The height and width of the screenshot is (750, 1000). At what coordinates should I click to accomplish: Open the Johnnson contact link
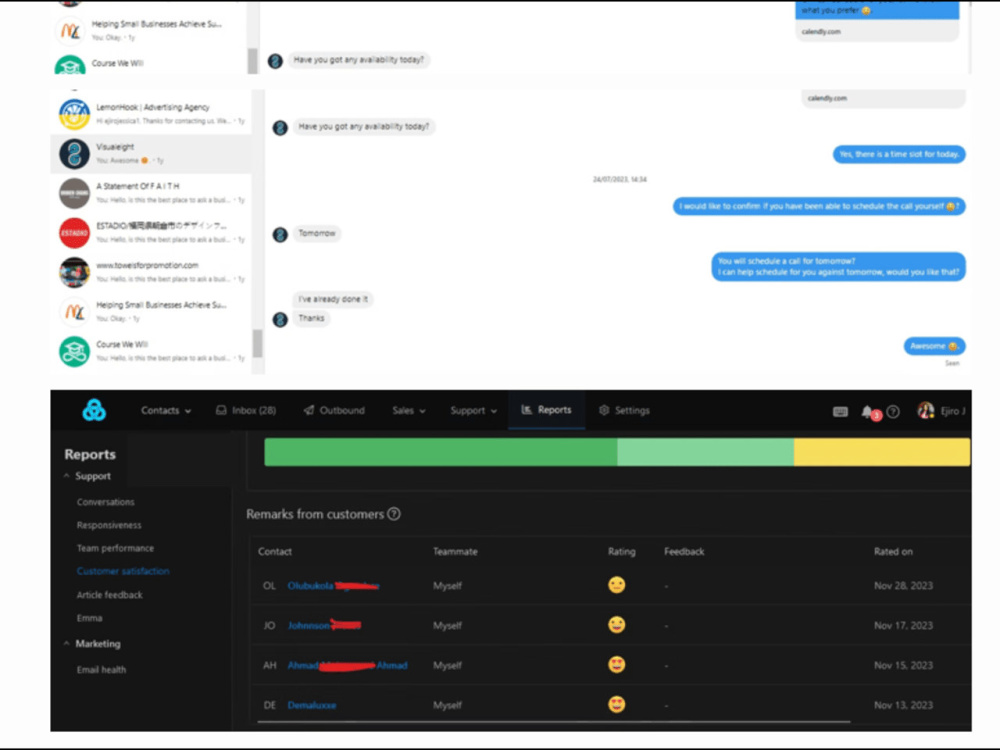click(x=324, y=626)
